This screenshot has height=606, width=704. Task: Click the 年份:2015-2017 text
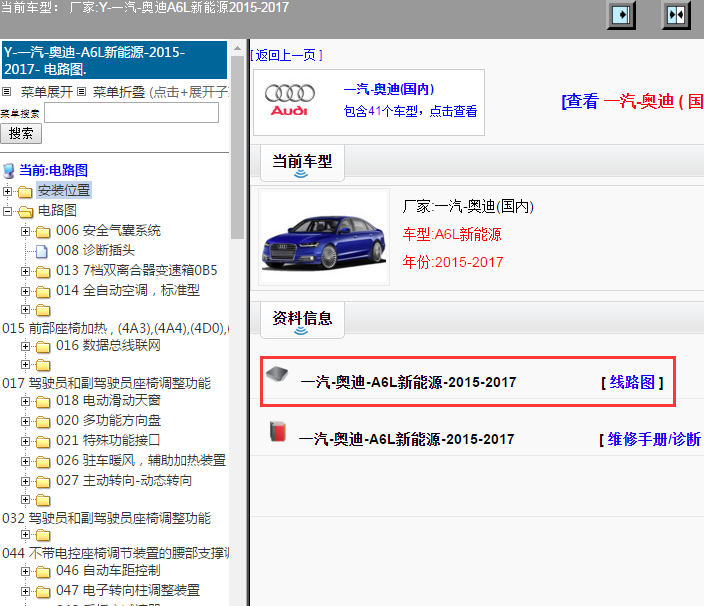(453, 262)
